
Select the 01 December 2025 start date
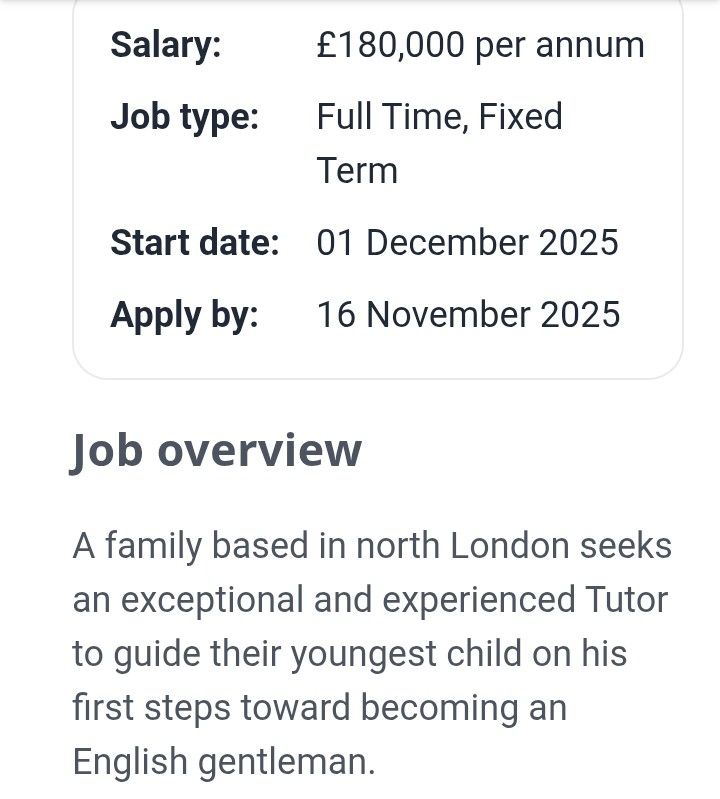(467, 243)
